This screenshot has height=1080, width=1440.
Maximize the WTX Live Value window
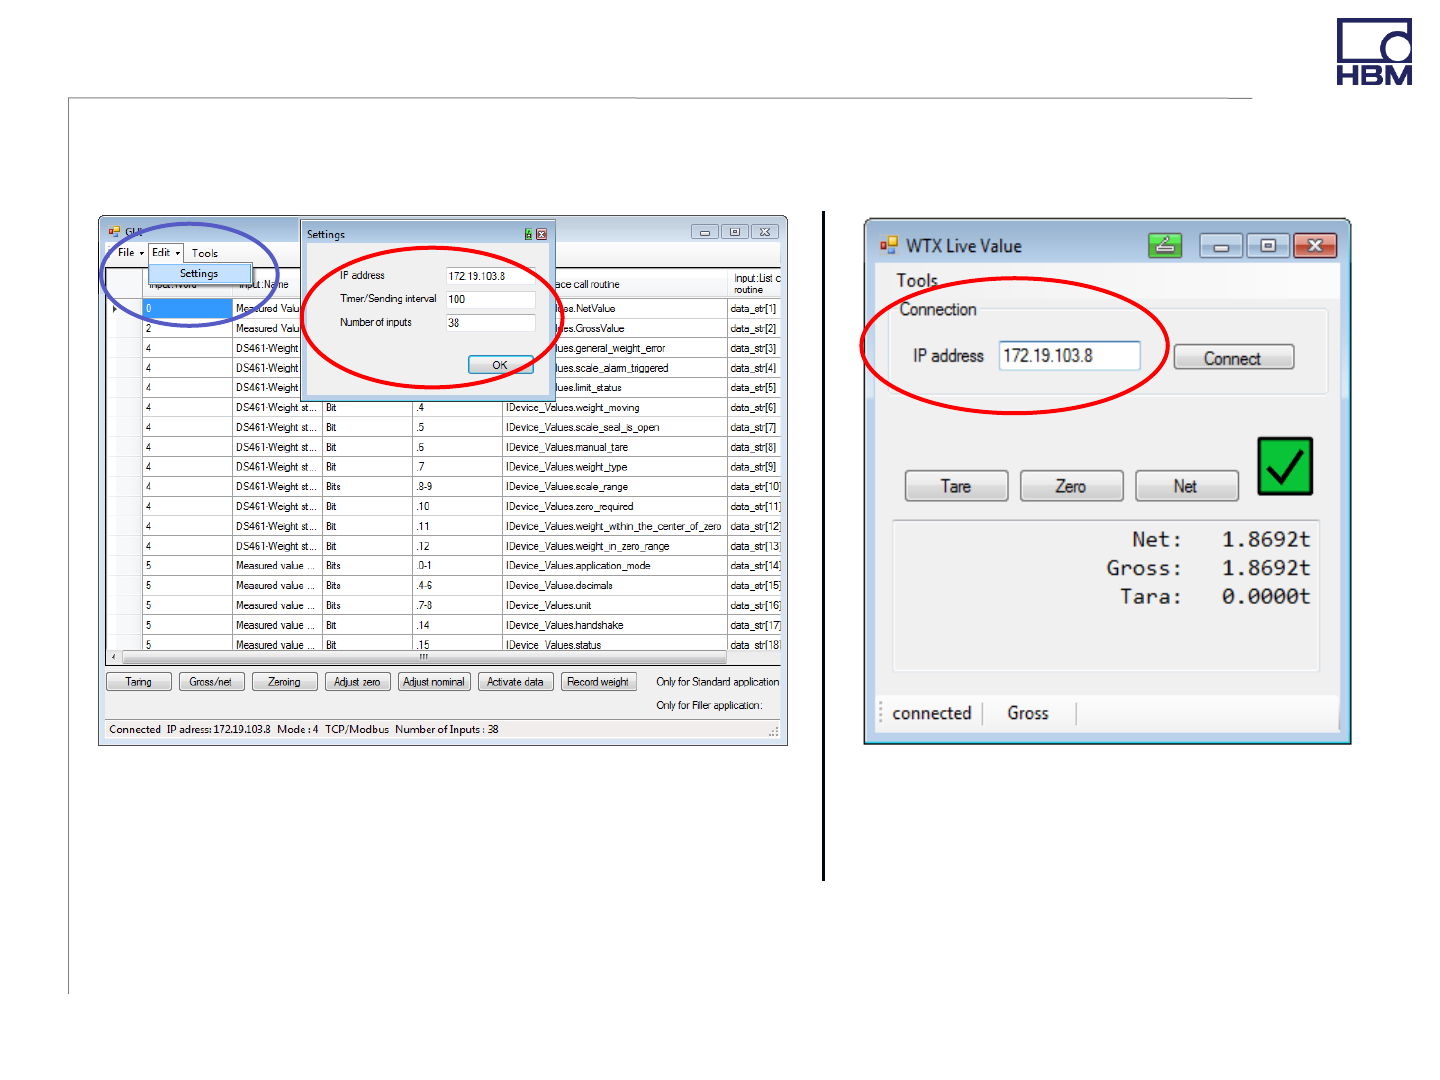click(x=1268, y=246)
